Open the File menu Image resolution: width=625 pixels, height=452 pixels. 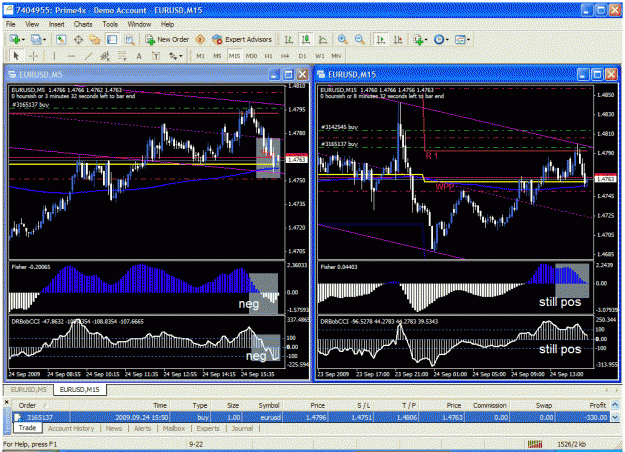(x=10, y=24)
